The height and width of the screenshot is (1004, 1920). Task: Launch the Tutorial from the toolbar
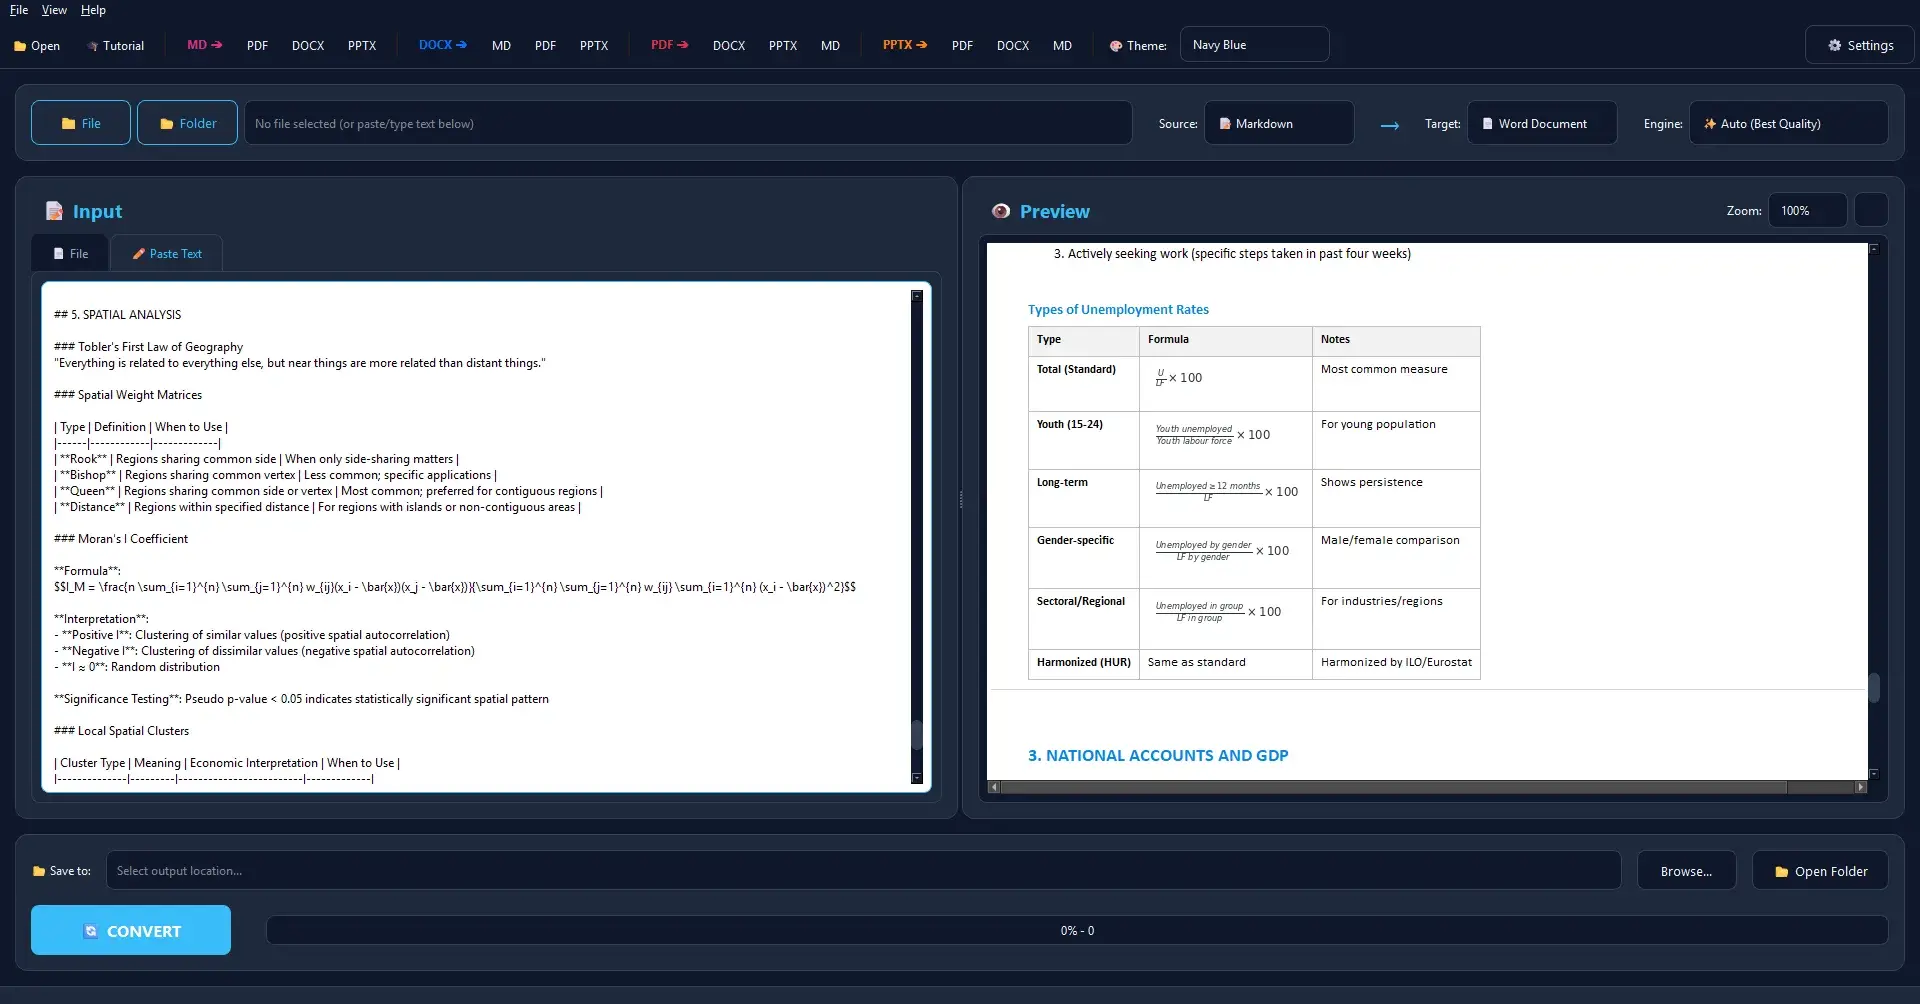click(115, 45)
